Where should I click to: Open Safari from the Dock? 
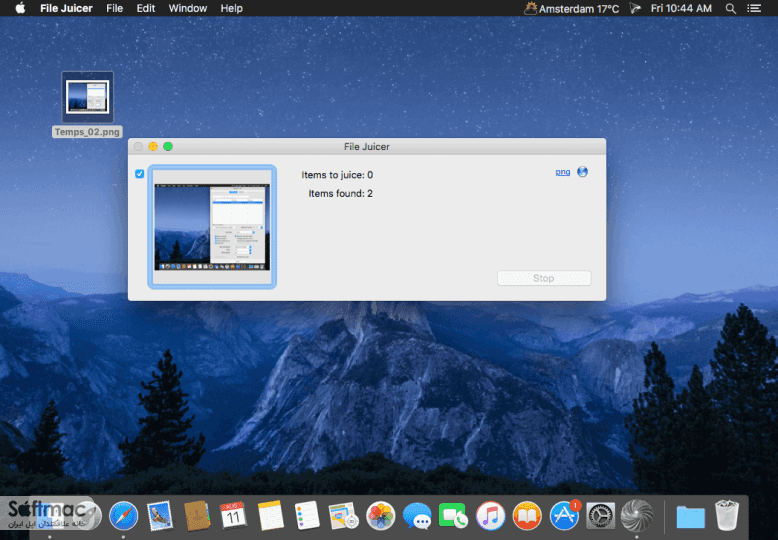(x=123, y=516)
